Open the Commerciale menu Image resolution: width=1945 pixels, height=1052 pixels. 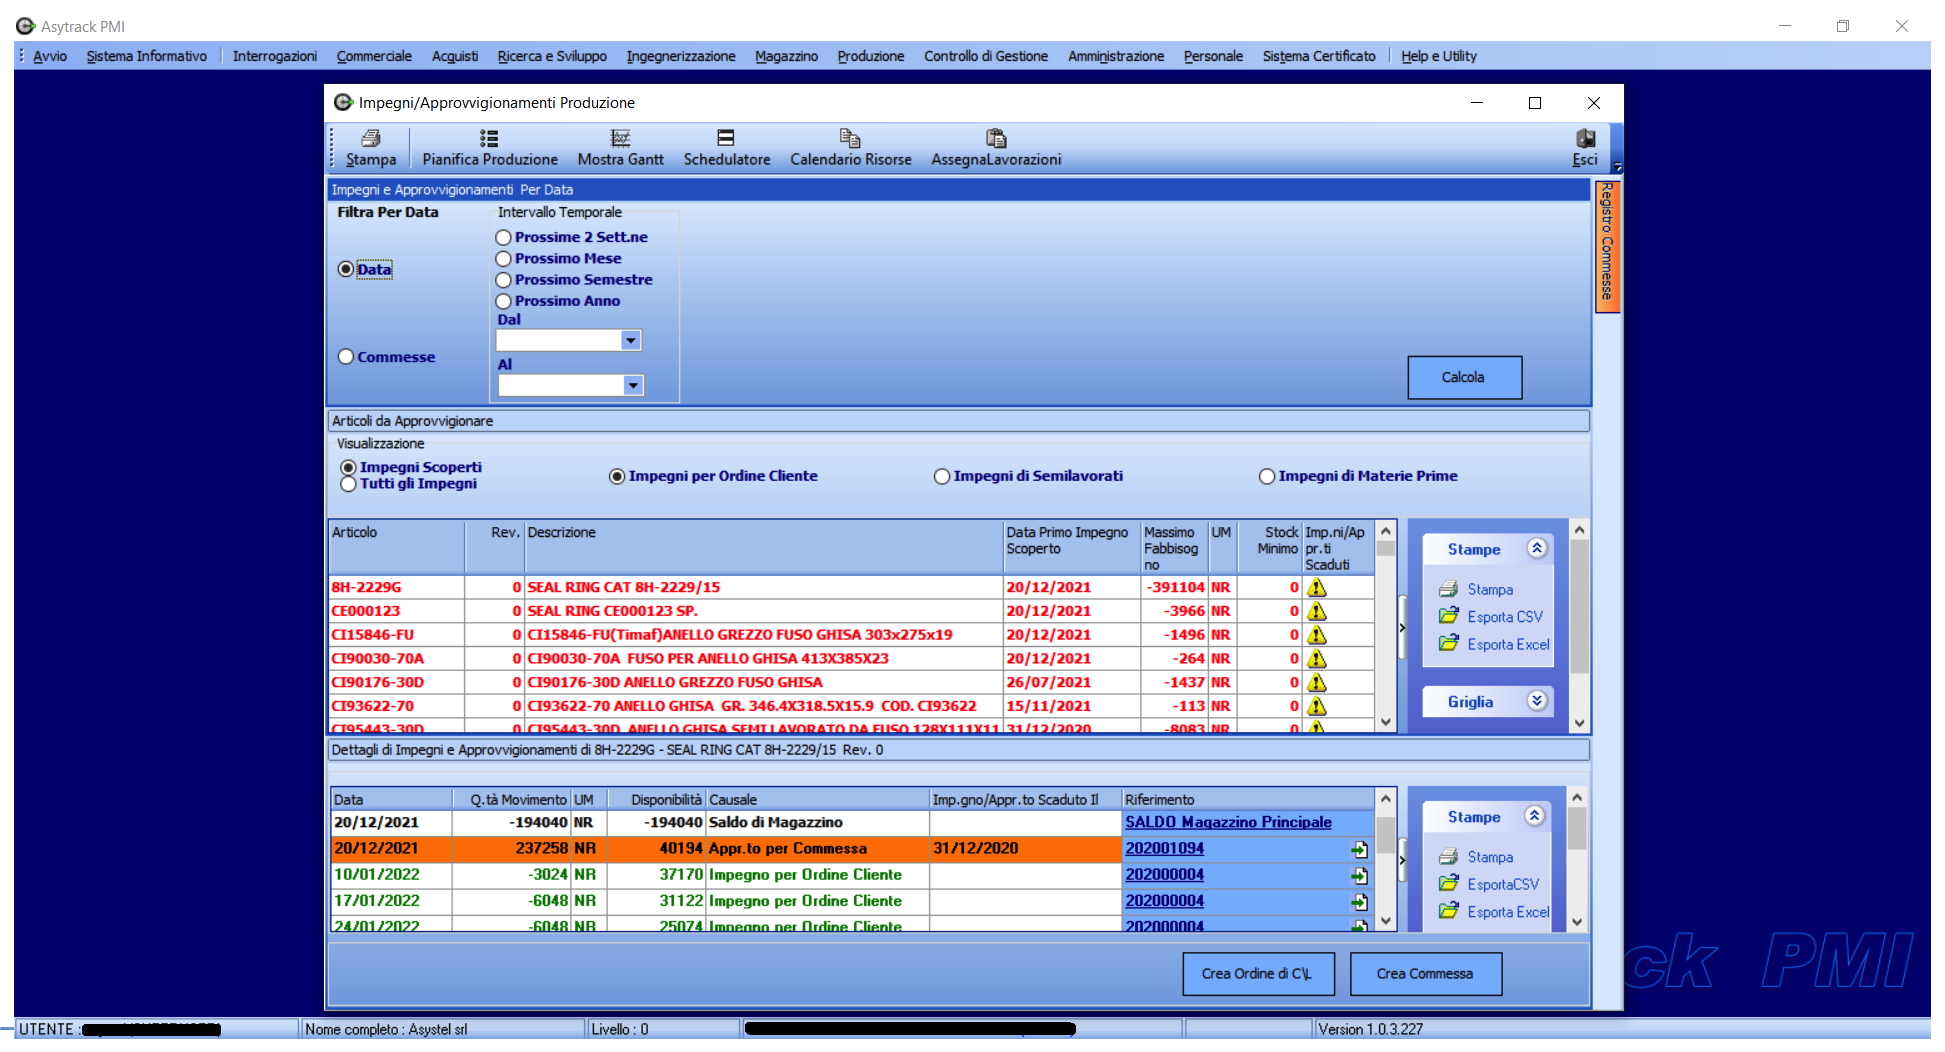(374, 56)
